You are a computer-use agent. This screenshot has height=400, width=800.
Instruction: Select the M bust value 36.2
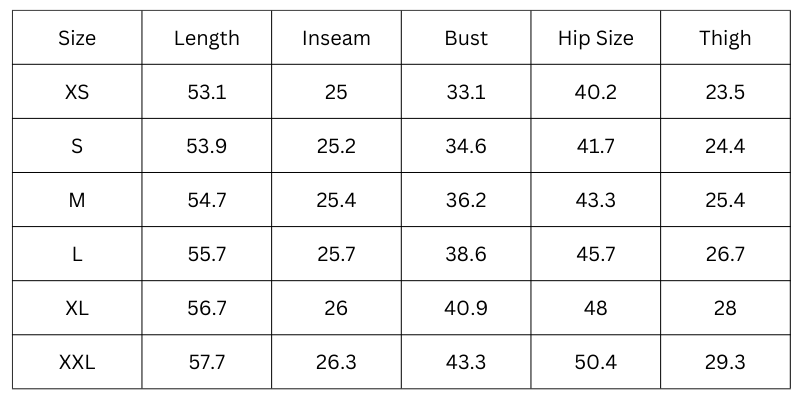466,200
